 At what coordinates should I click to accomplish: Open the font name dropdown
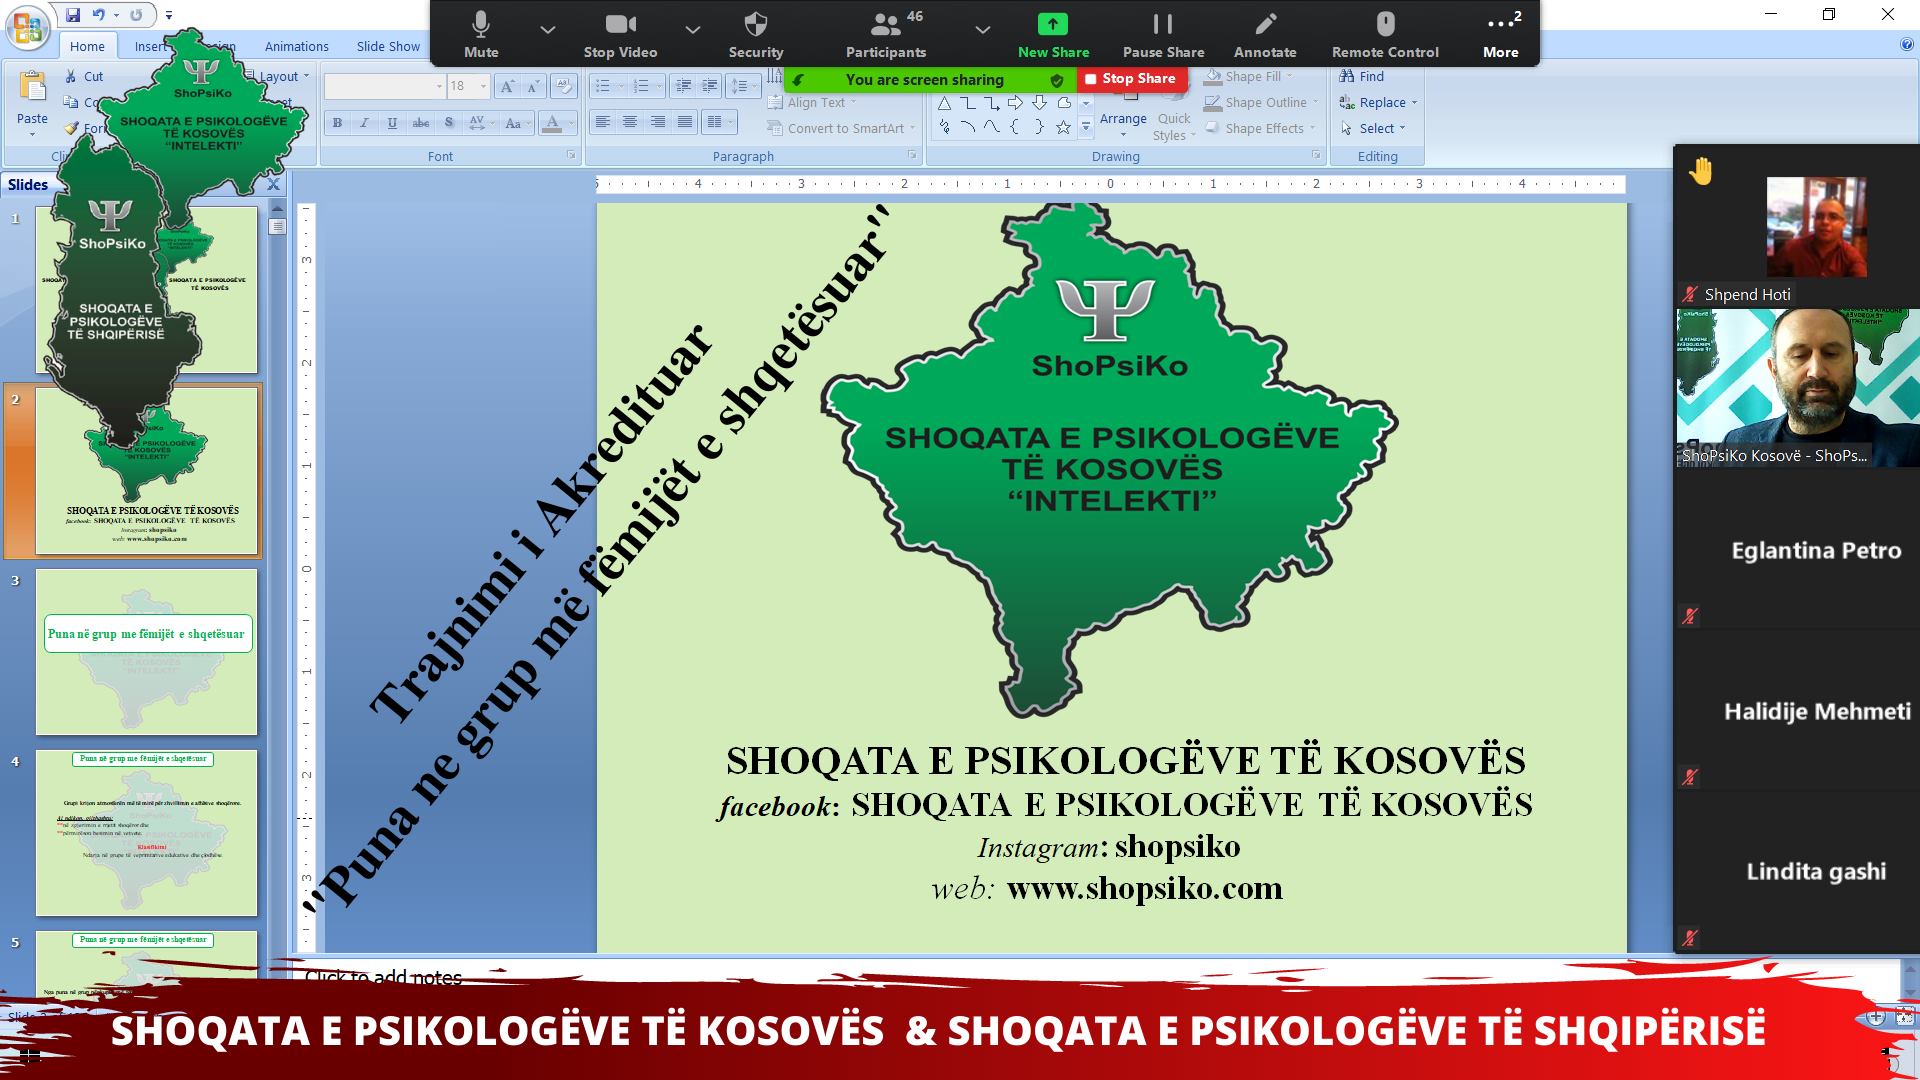pyautogui.click(x=439, y=86)
